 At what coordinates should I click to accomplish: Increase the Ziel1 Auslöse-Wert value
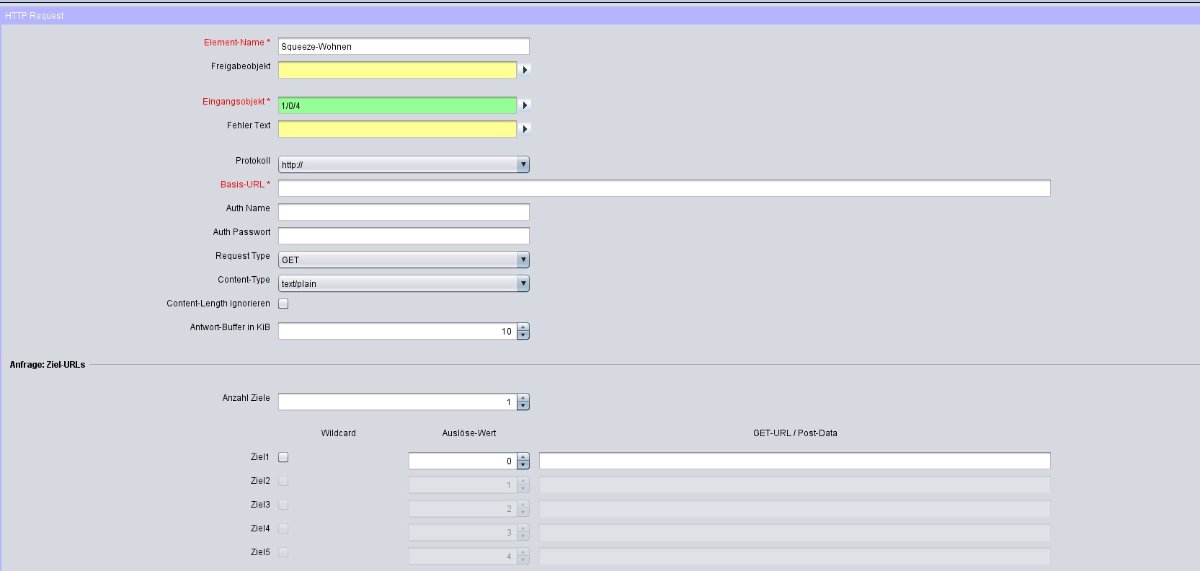pyautogui.click(x=523, y=457)
